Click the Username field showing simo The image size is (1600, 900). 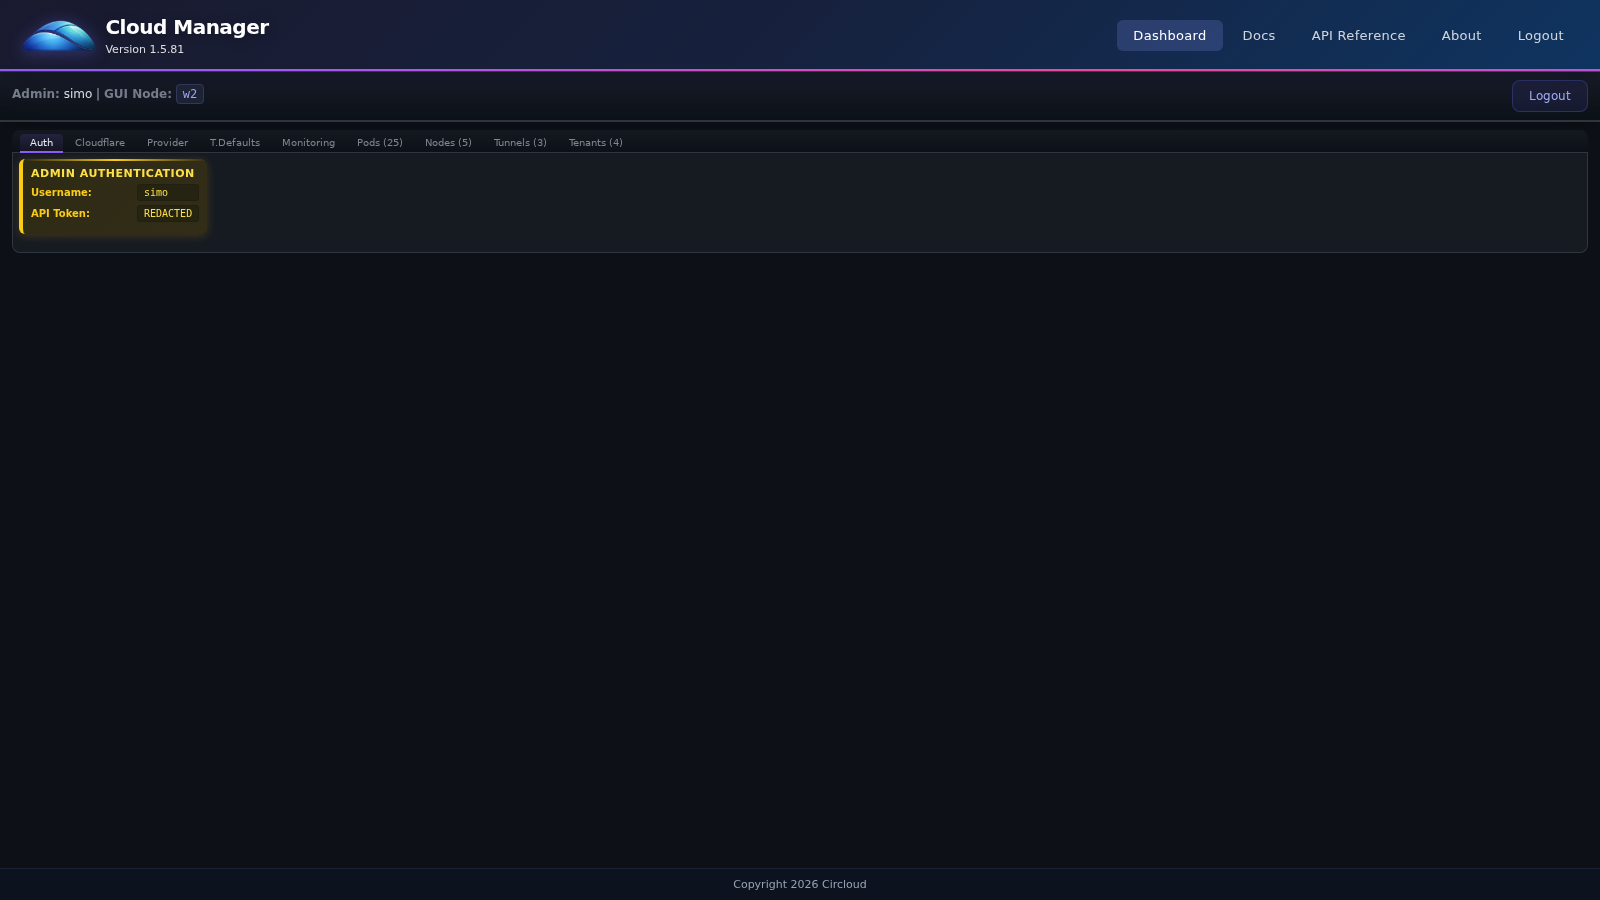[x=167, y=192]
